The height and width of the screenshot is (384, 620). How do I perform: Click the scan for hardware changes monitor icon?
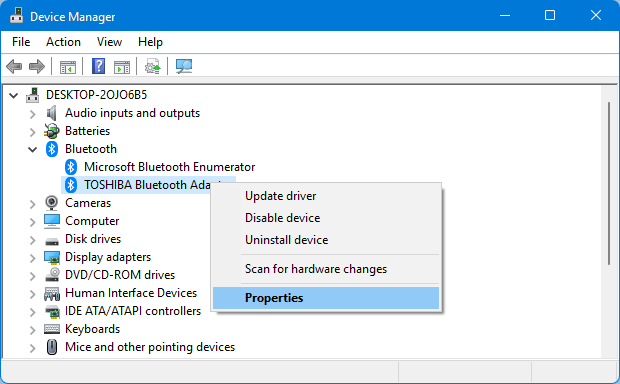(184, 66)
